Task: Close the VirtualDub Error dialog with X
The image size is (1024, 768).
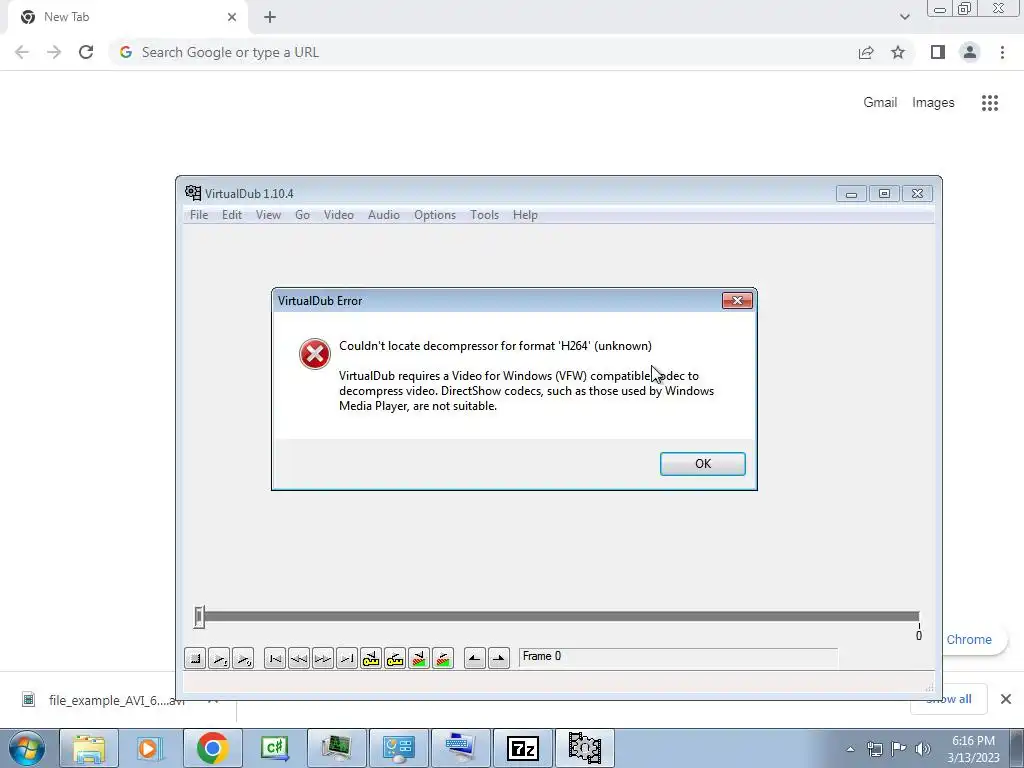Action: pos(737,300)
